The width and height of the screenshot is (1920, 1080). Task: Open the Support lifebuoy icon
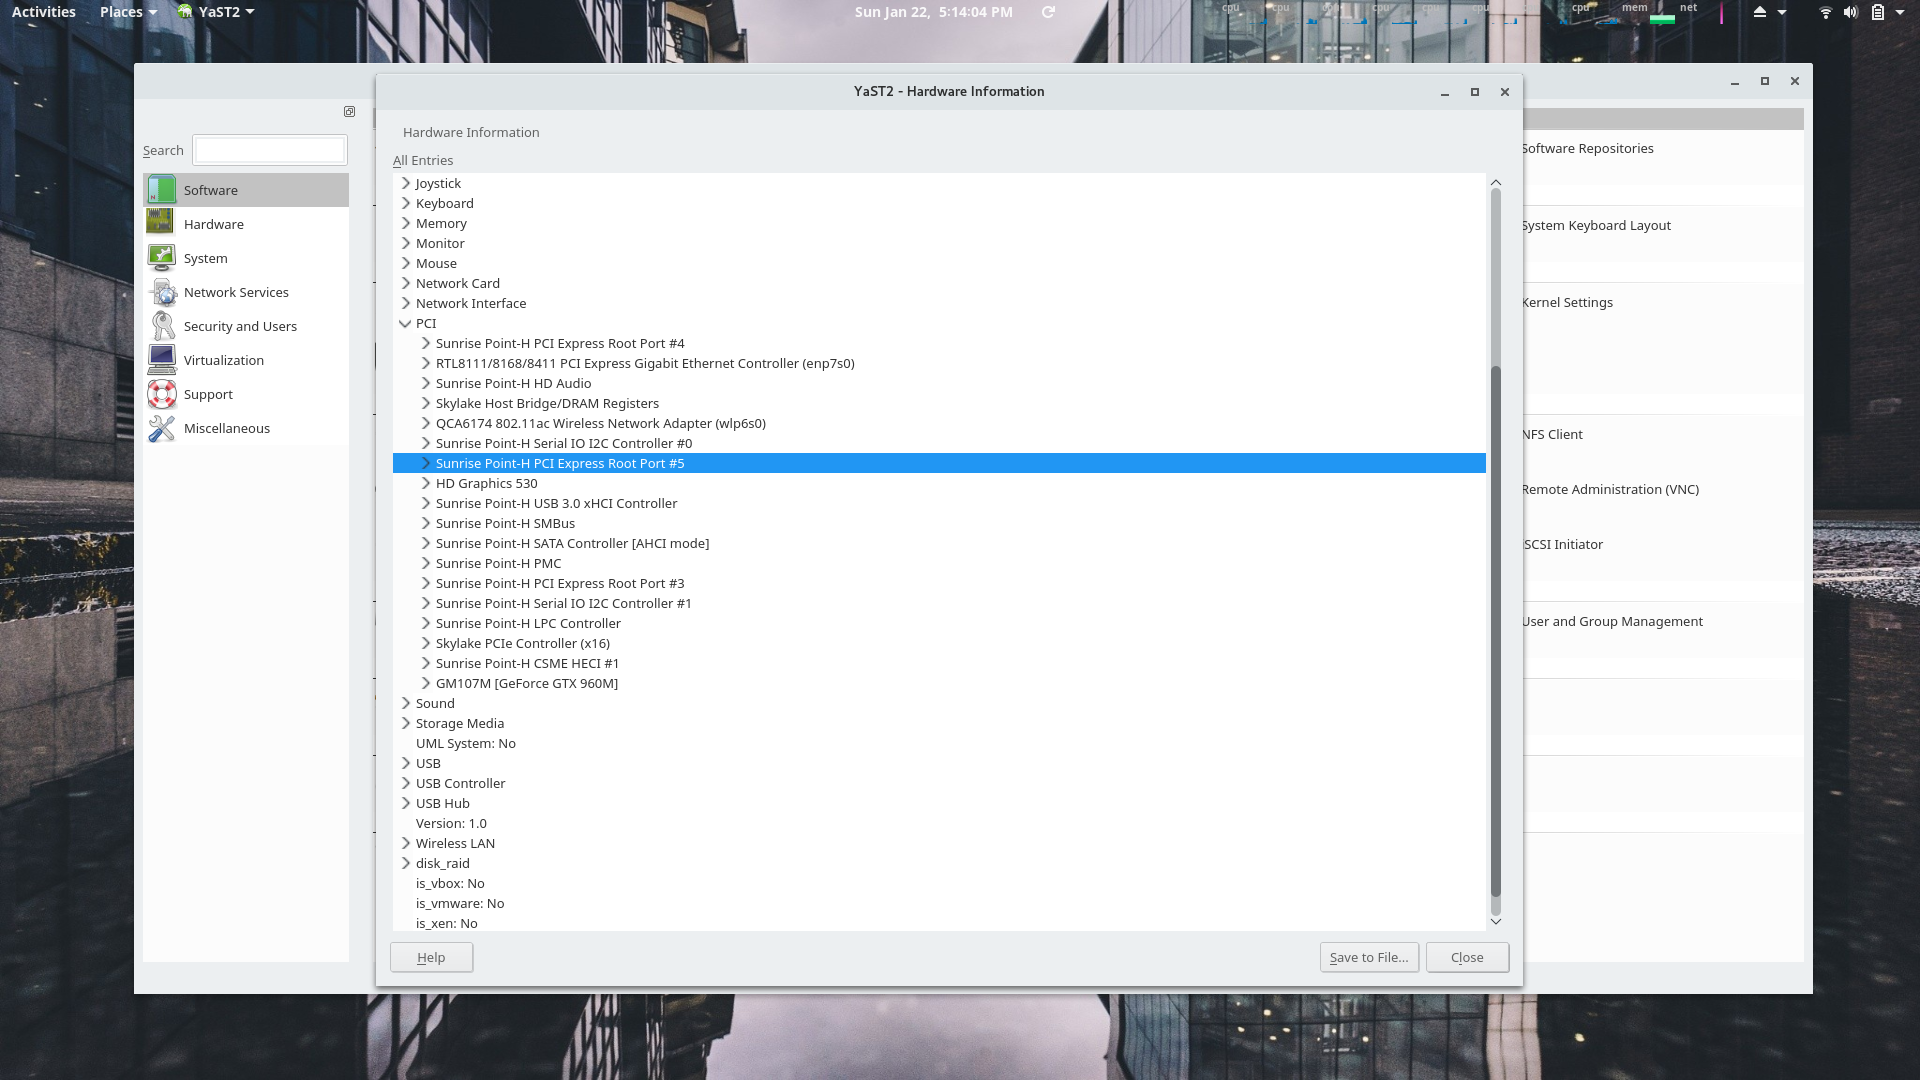tap(161, 394)
